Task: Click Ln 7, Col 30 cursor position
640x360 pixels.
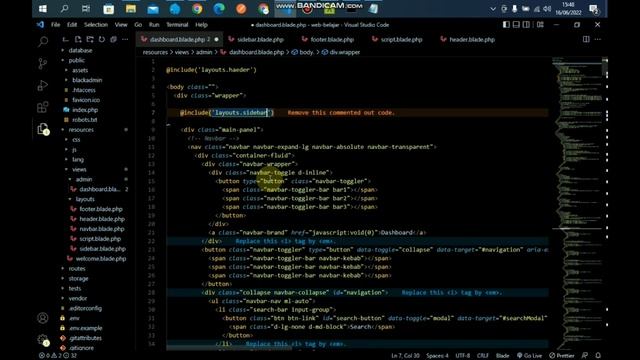Action: (405, 356)
